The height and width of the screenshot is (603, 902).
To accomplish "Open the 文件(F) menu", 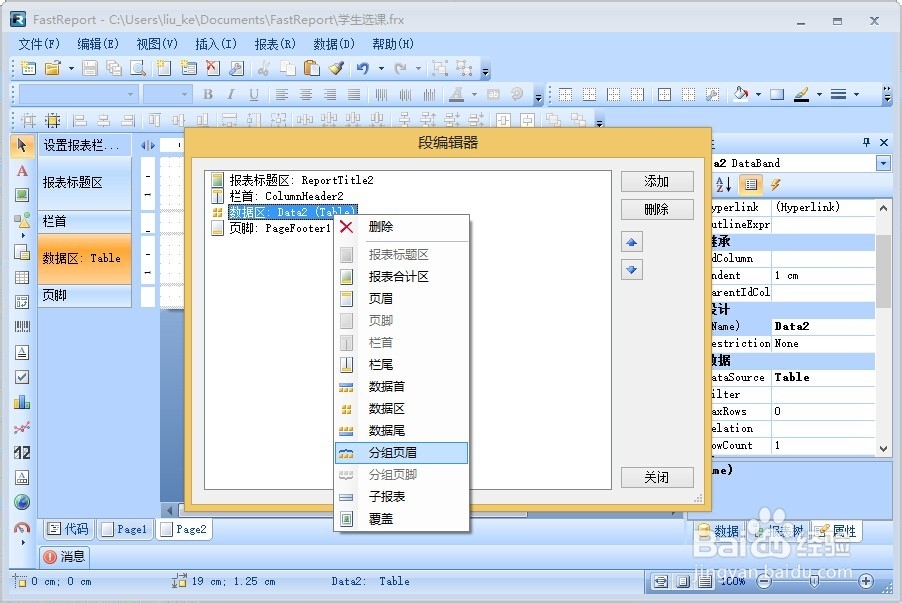I will coord(39,44).
